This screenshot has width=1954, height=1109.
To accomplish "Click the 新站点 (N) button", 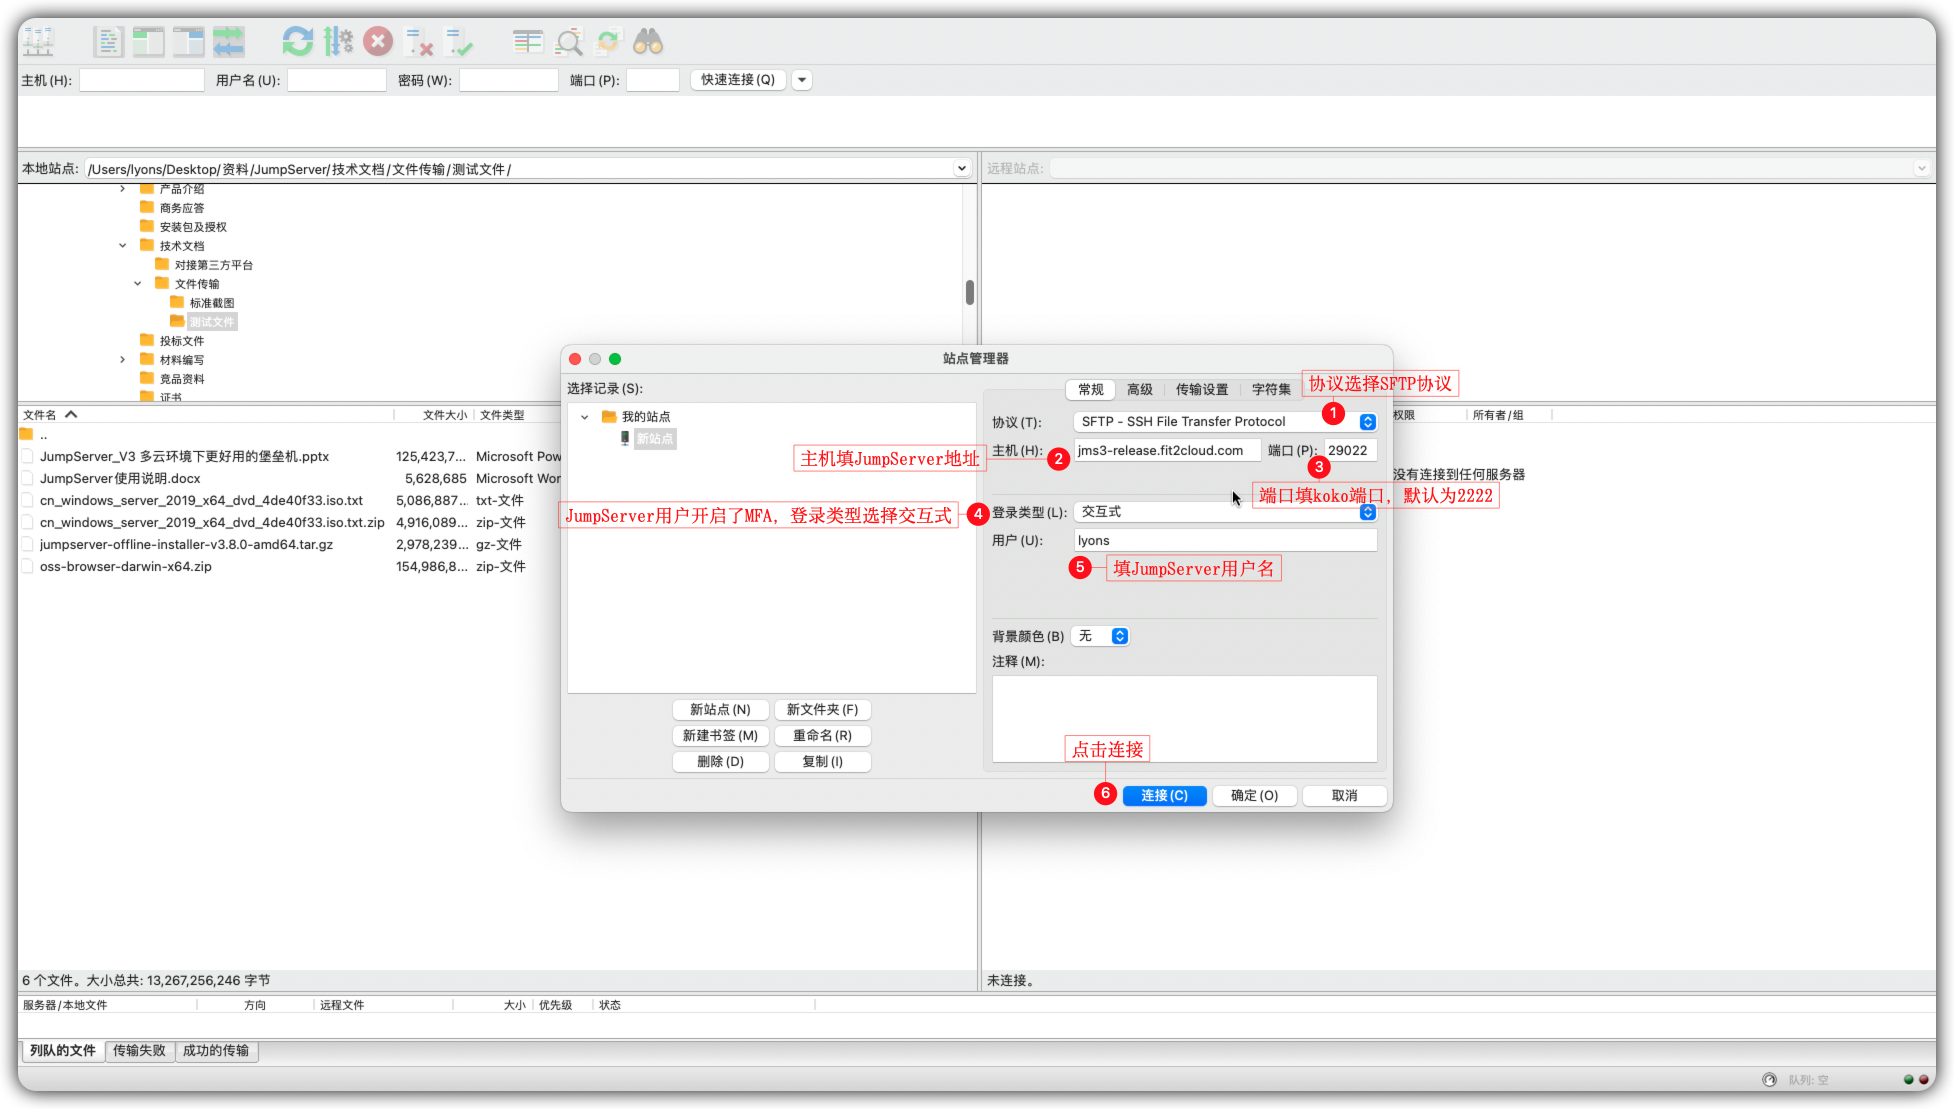I will [x=720, y=710].
